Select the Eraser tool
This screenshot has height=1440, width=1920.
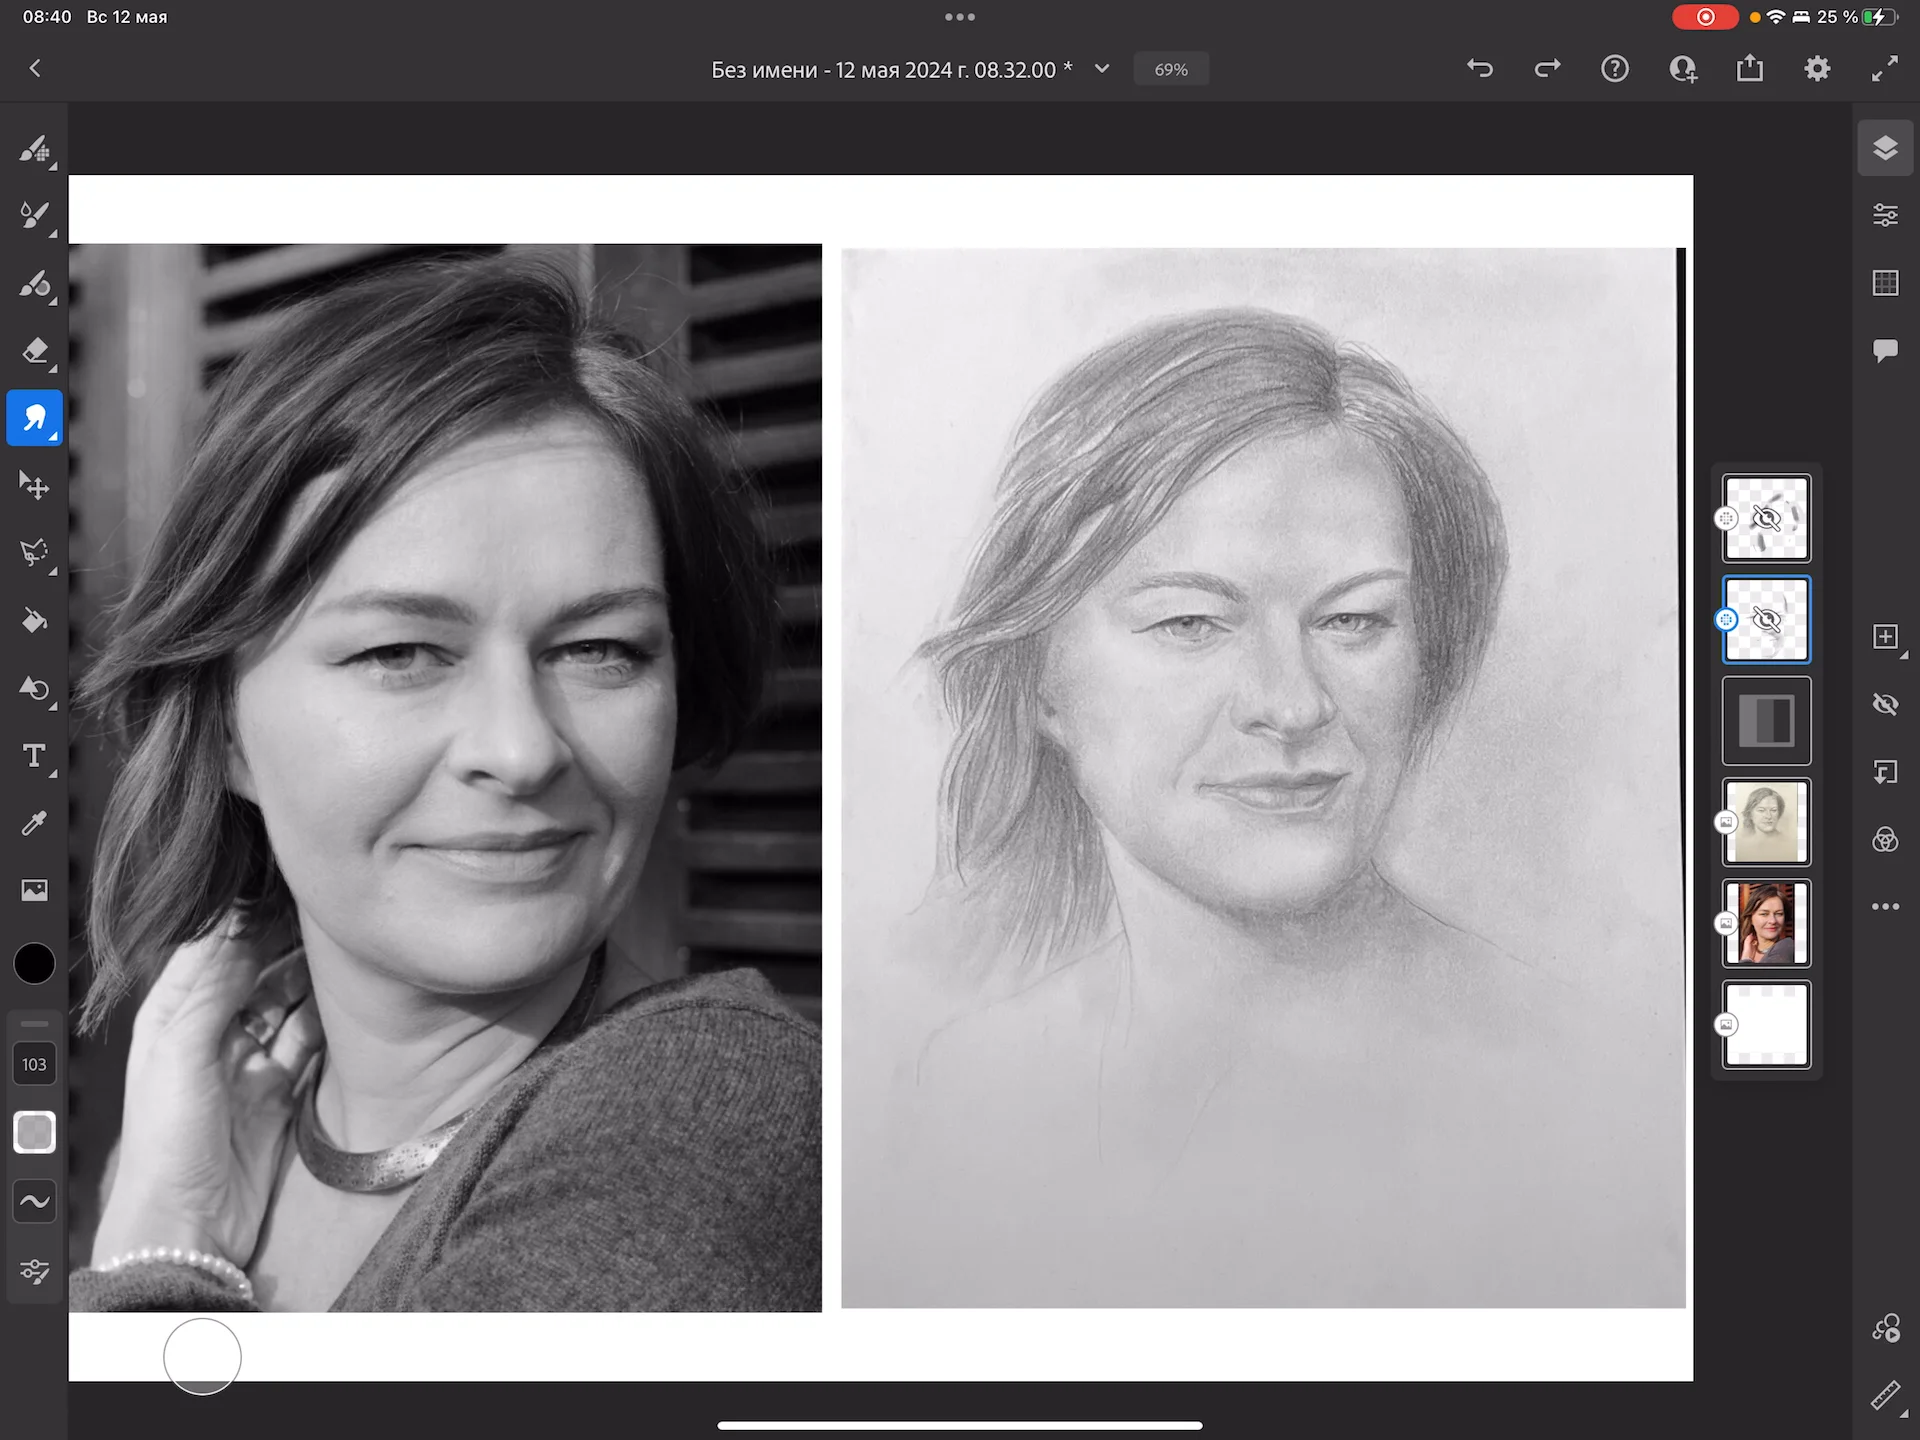point(34,351)
